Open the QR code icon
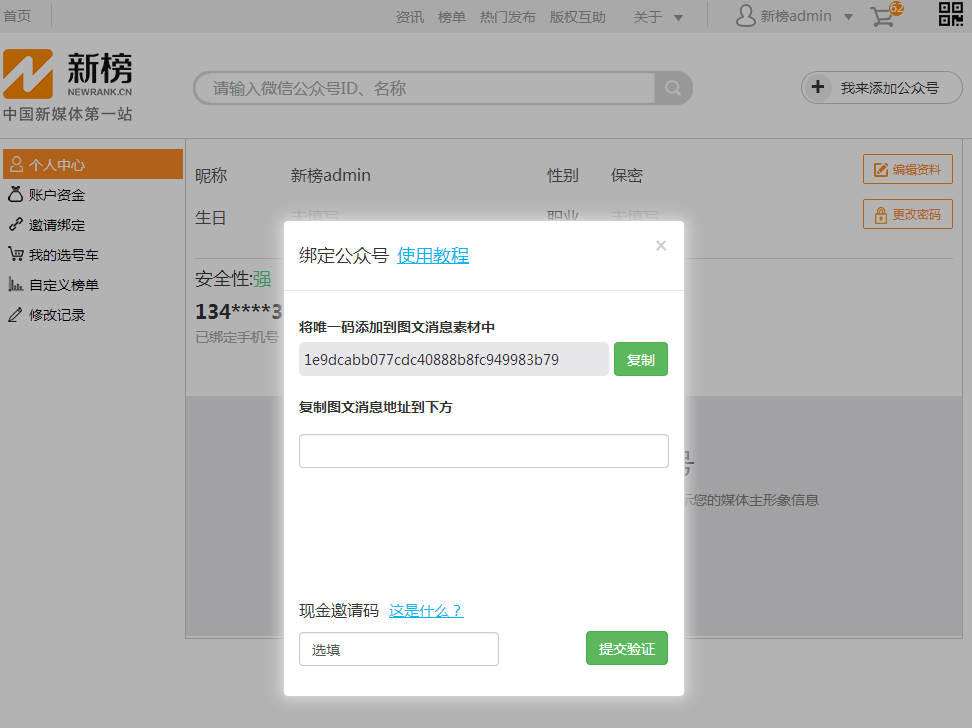 [950, 14]
